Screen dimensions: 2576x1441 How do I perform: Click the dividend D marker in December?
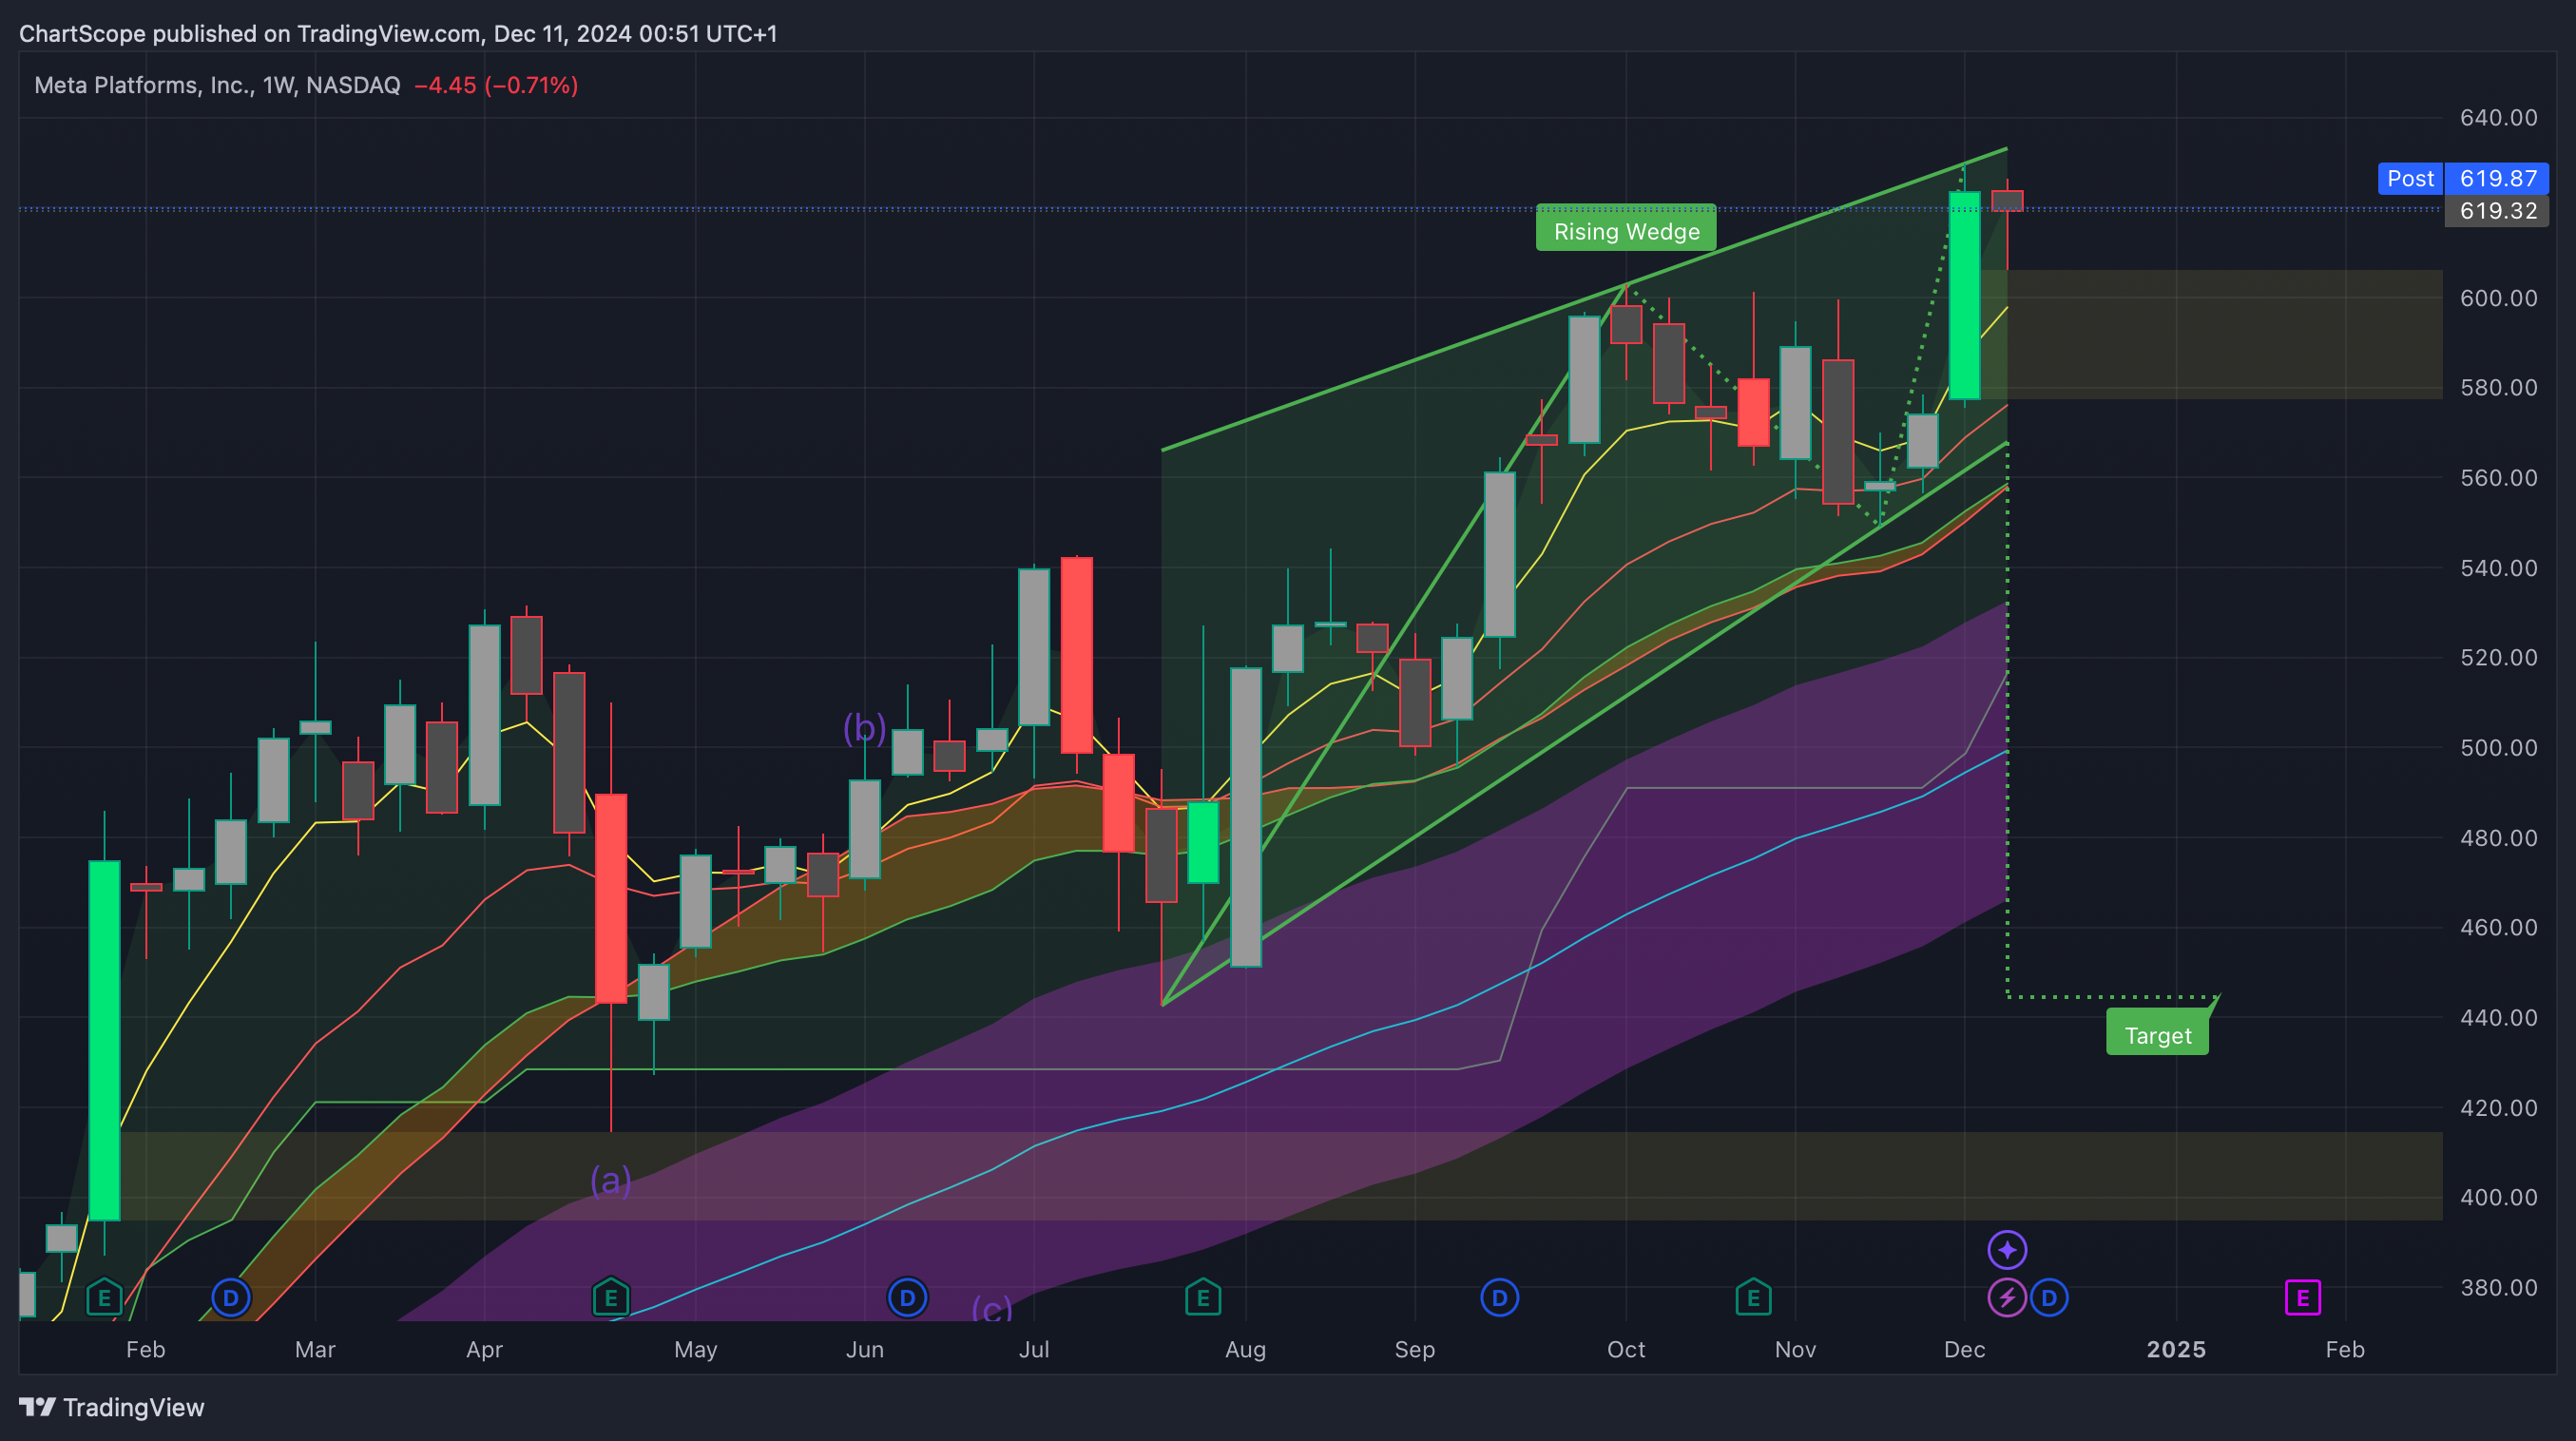click(2049, 1298)
